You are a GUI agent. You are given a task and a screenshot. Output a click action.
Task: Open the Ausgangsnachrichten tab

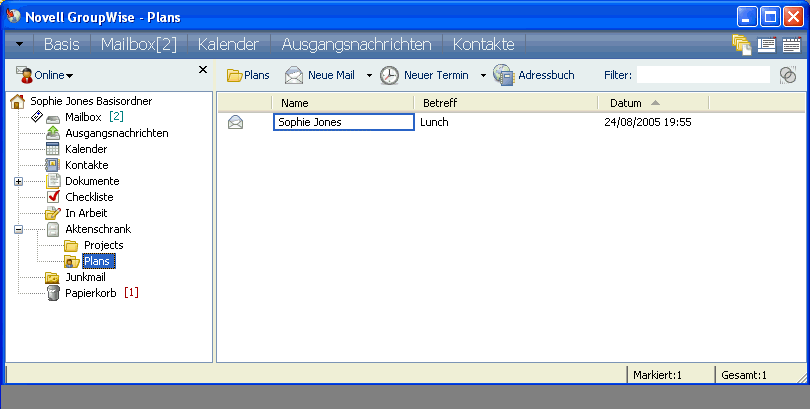coord(356,44)
